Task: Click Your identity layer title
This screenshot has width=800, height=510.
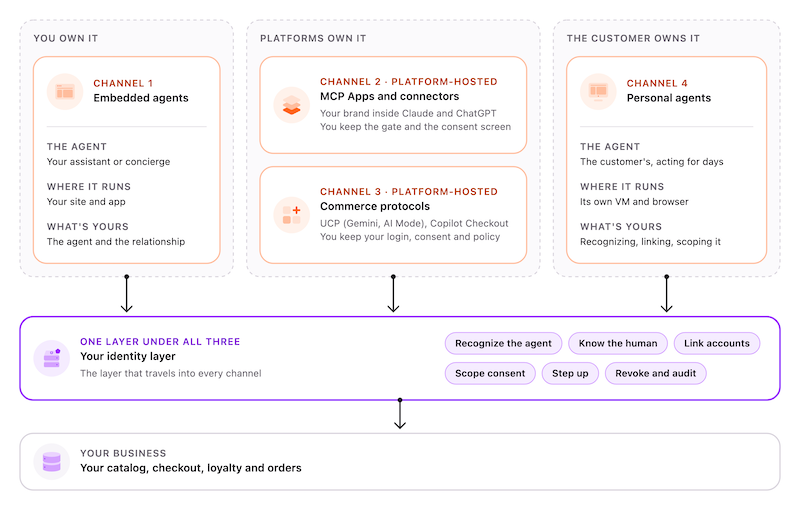Action: point(128,356)
